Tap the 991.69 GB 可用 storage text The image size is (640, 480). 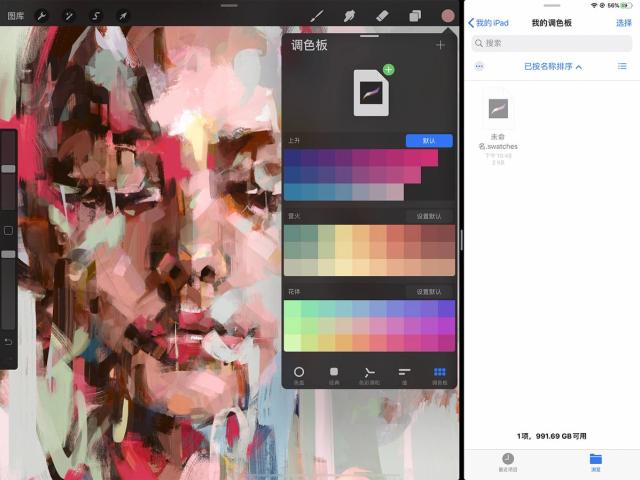click(561, 436)
